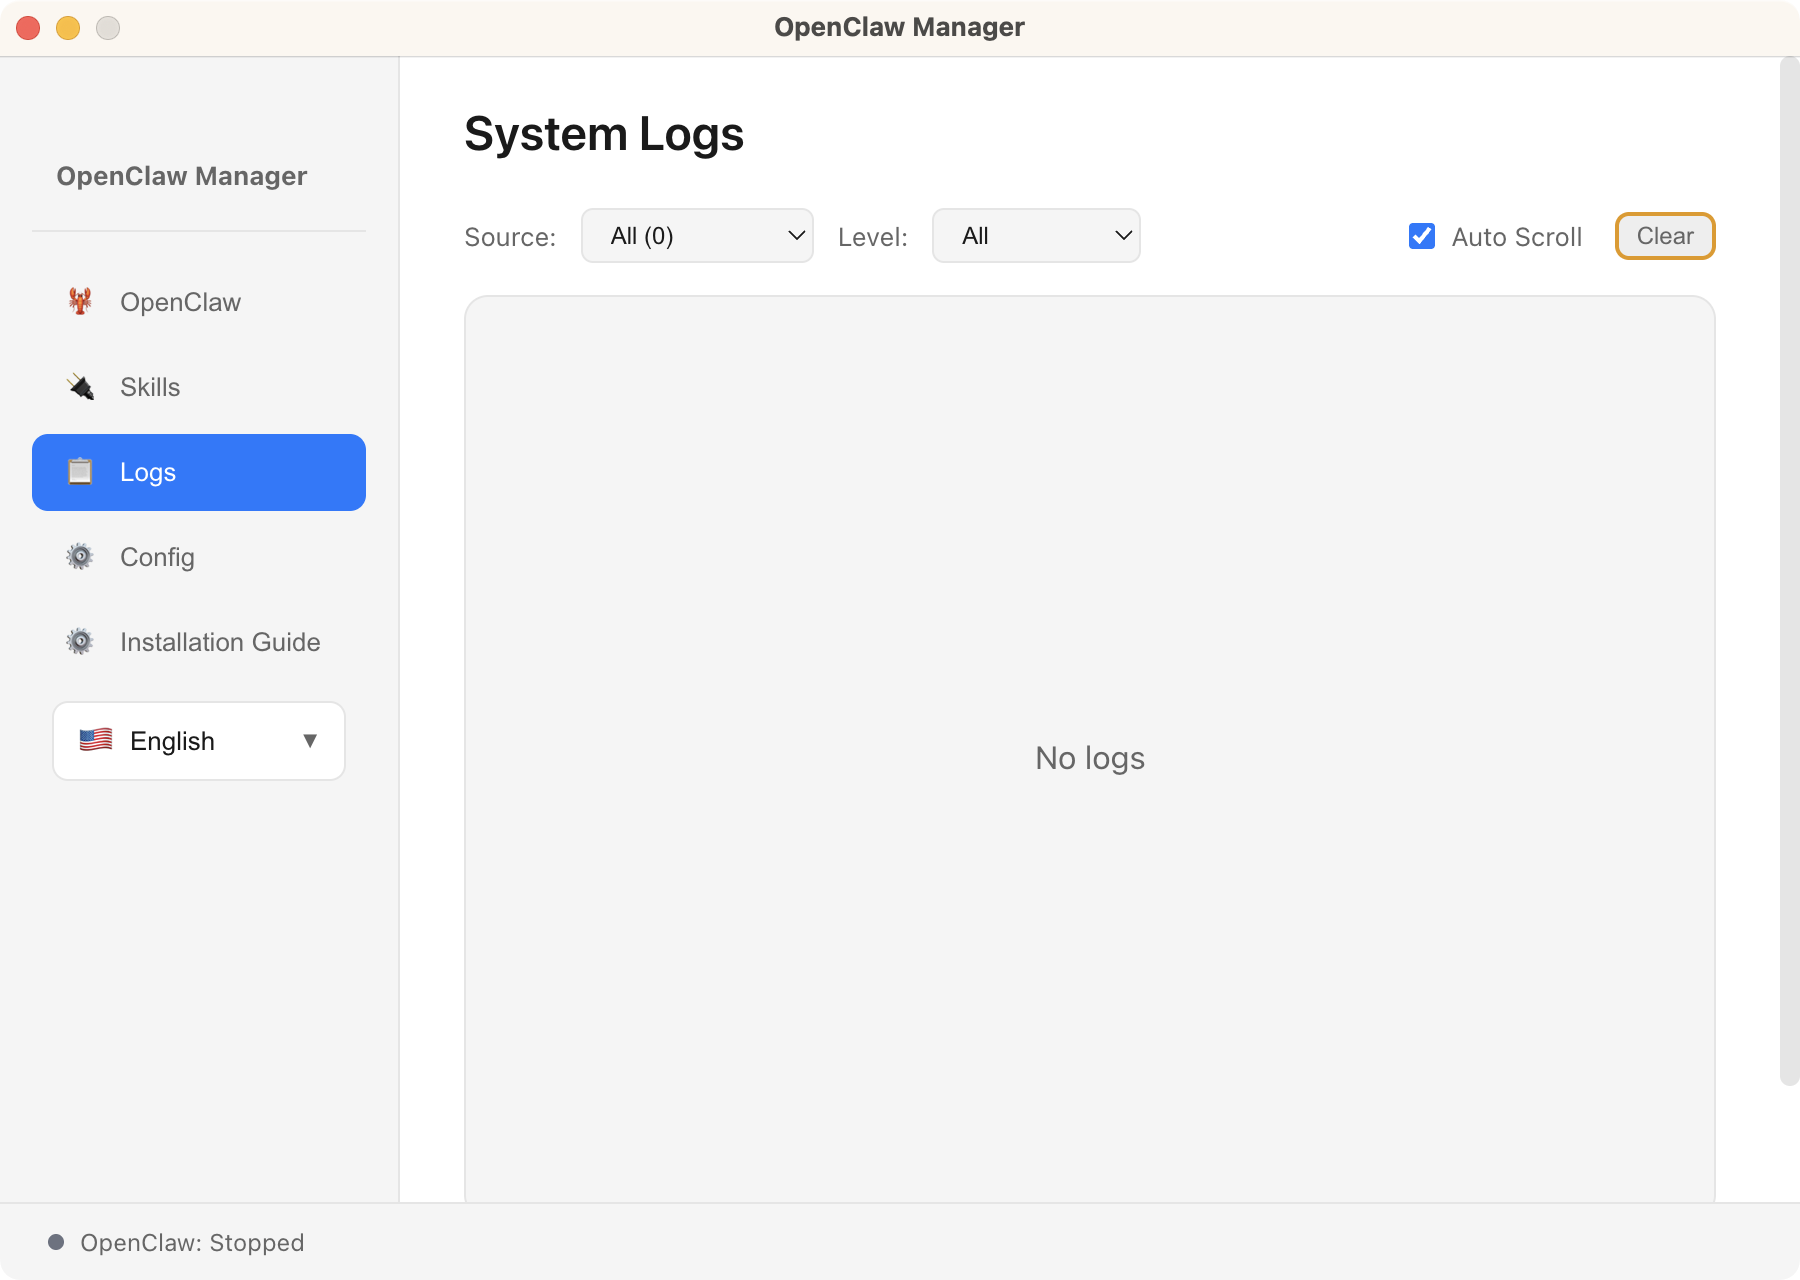Clear the system logs

1664,236
